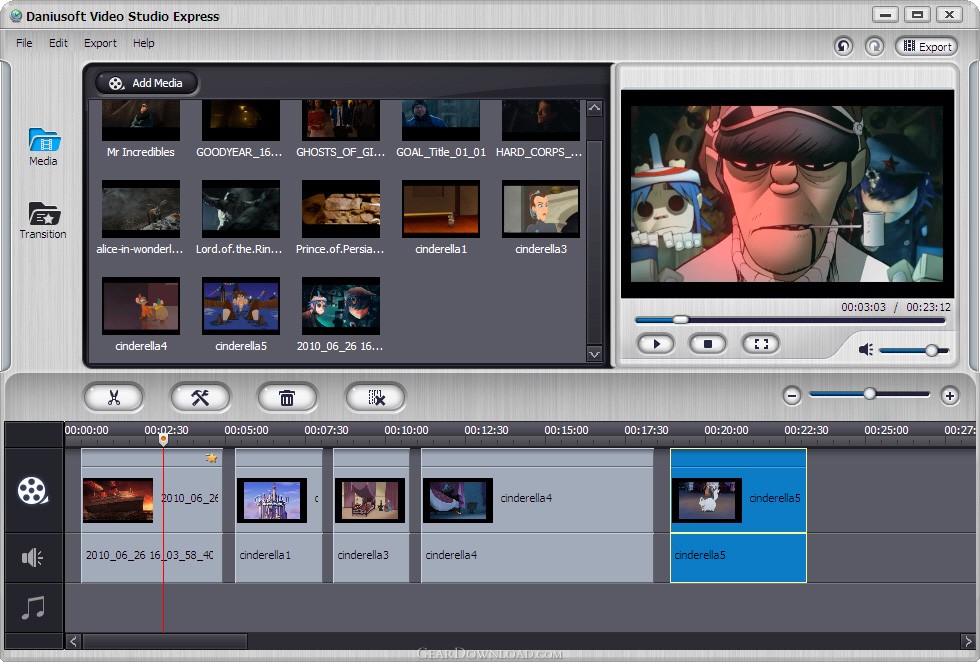Open the Help menu
This screenshot has width=980, height=662.
[143, 43]
